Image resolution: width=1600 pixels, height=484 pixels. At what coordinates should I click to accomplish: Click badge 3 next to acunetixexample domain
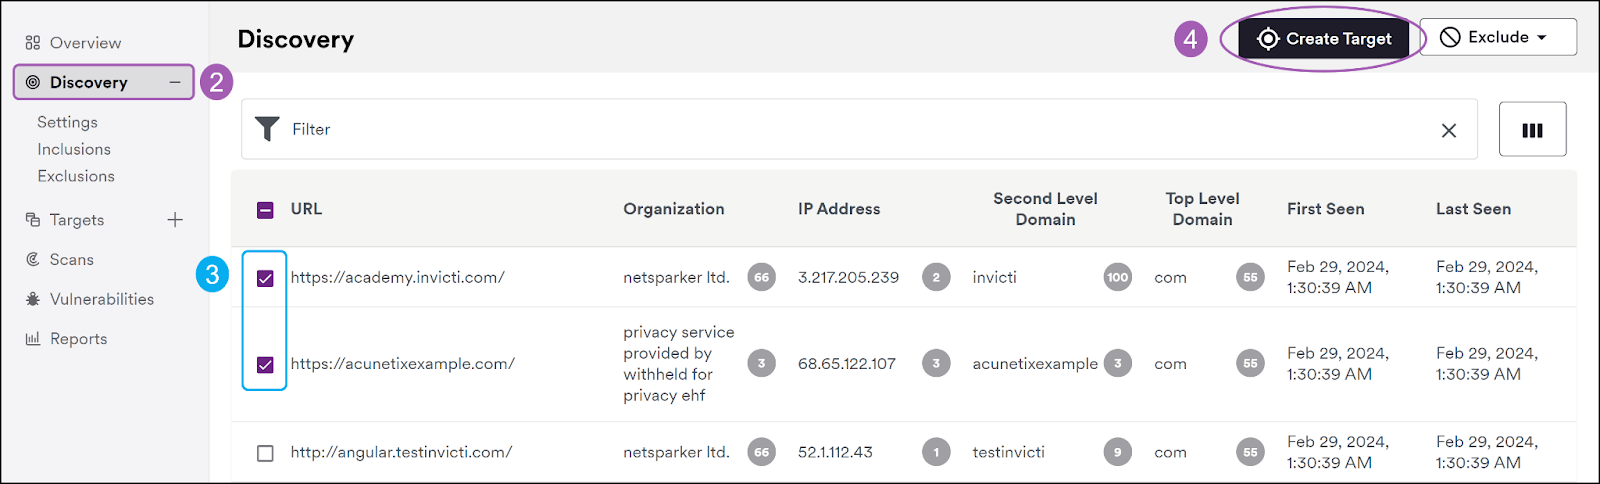[1118, 364]
